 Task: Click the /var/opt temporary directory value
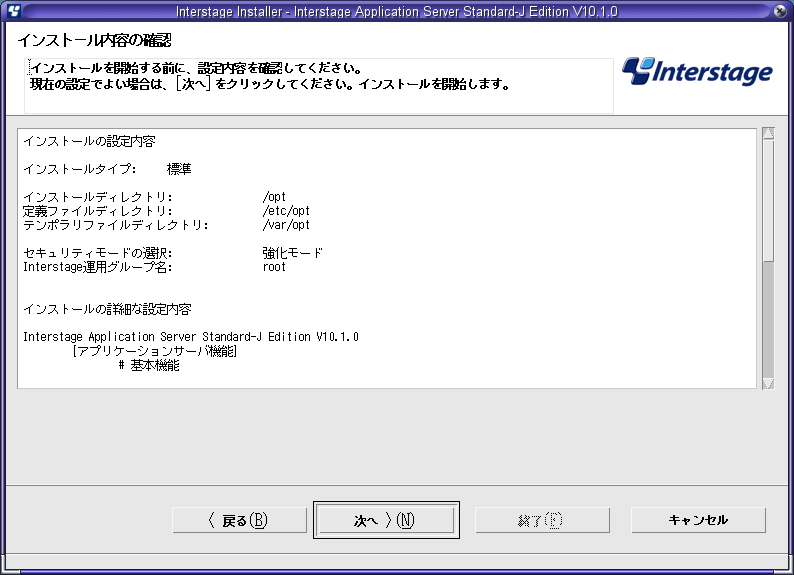pyautogui.click(x=286, y=225)
